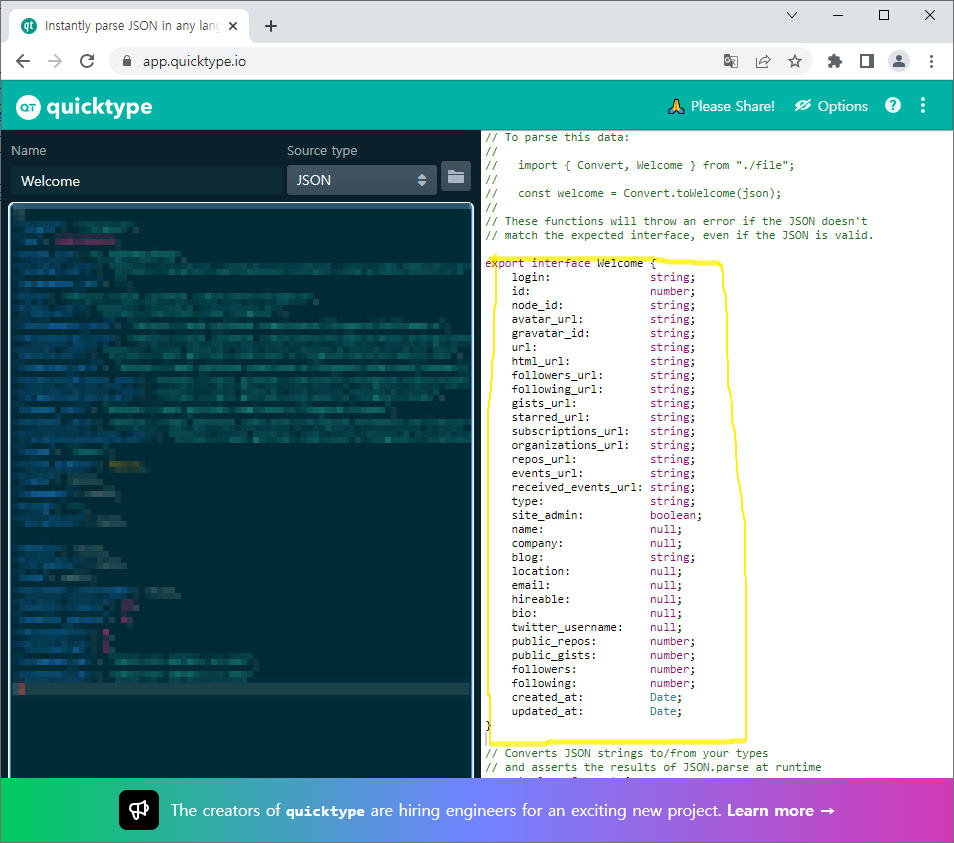
Task: Select the quicktype browser tab
Action: 129,26
